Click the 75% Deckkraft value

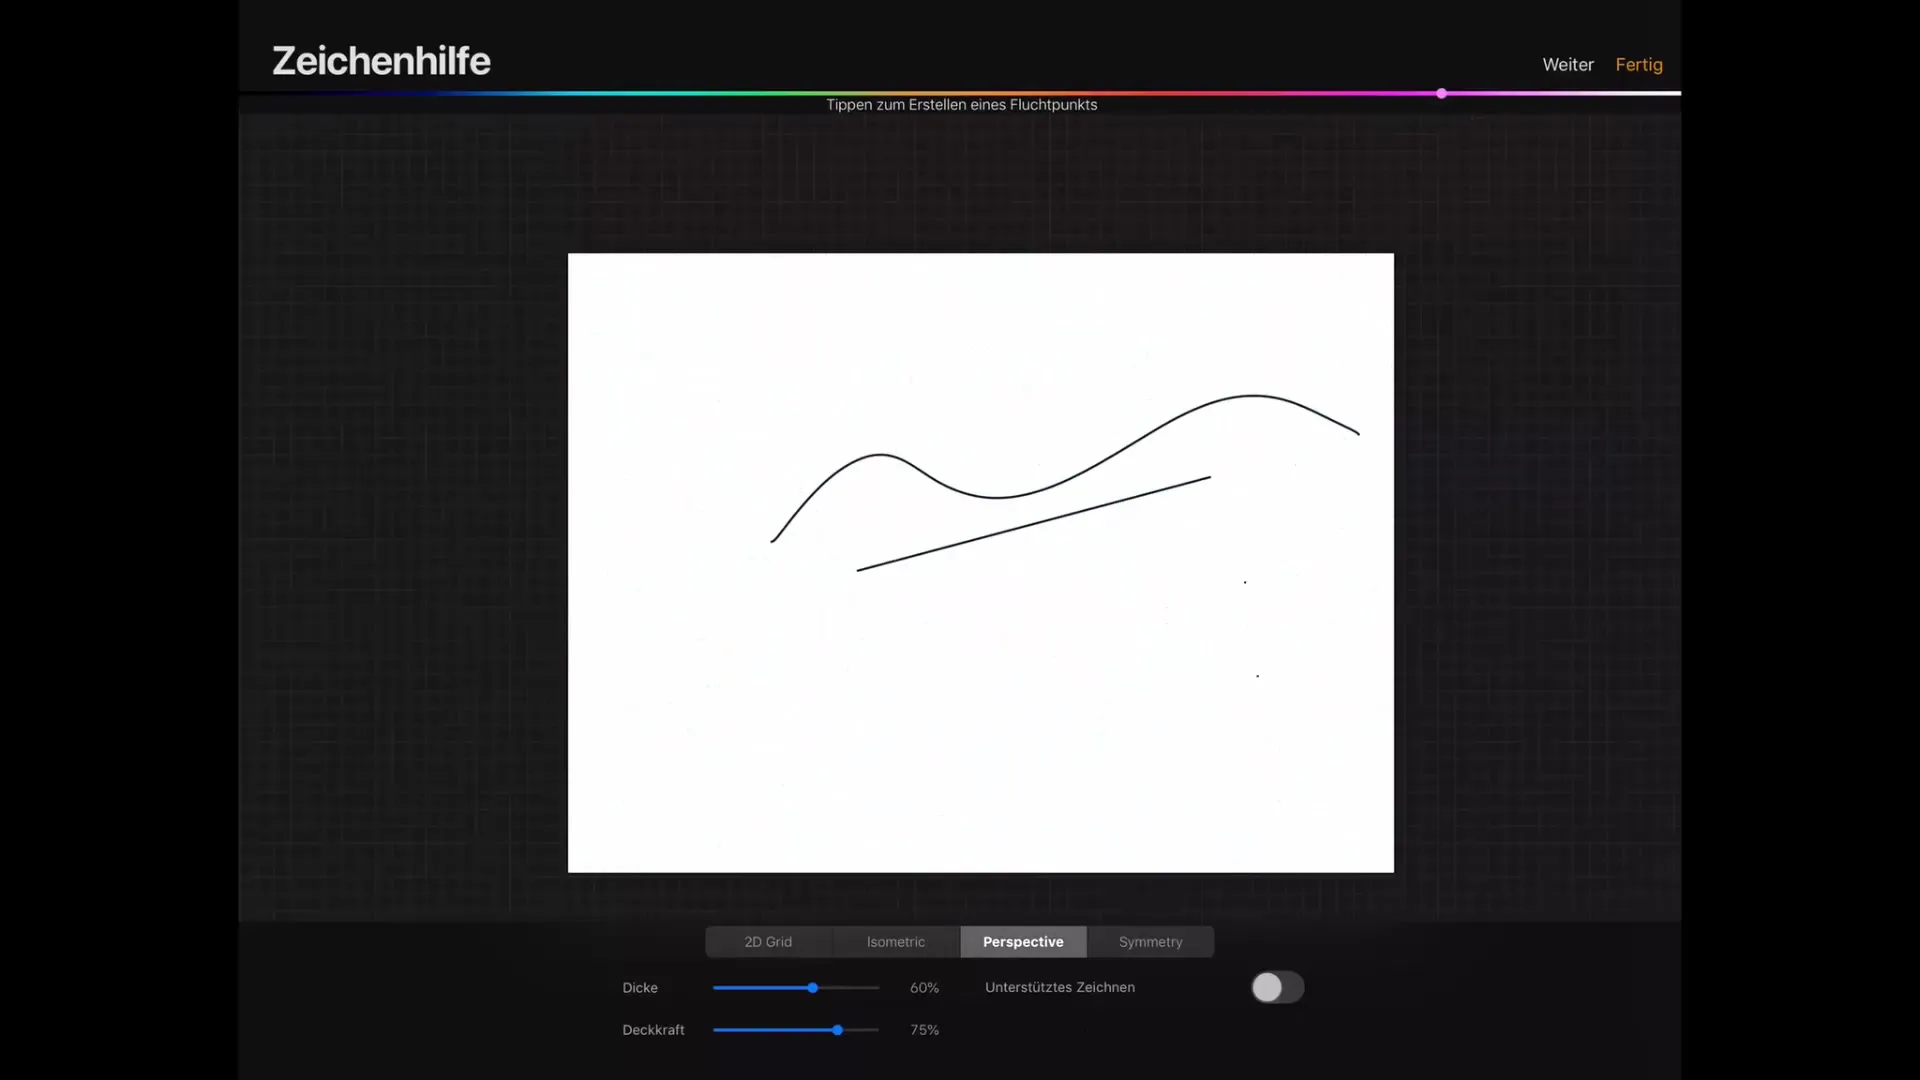click(x=924, y=1030)
